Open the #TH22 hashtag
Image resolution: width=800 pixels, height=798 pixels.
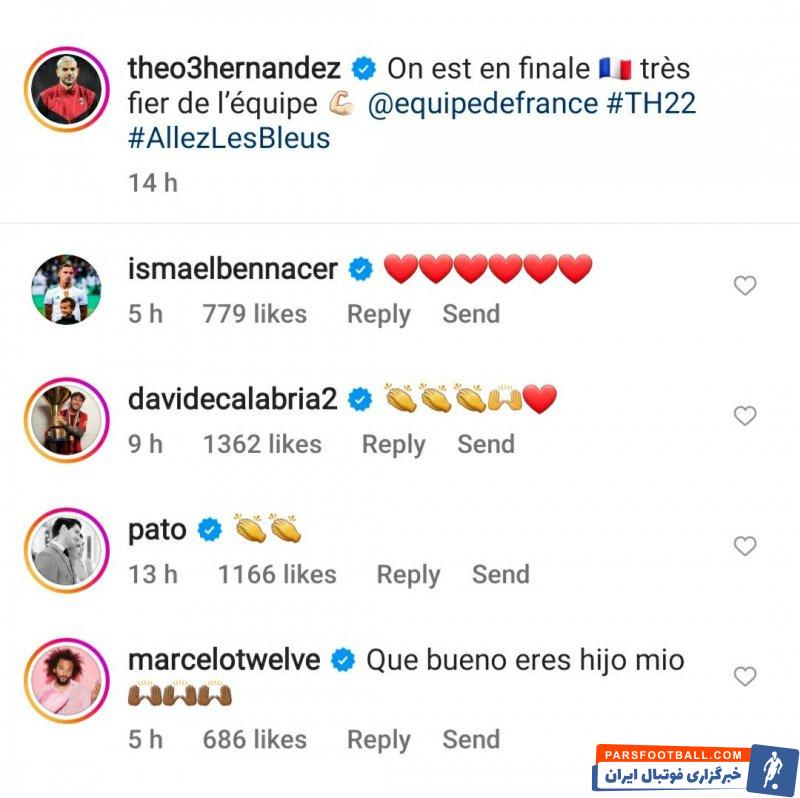click(x=651, y=104)
